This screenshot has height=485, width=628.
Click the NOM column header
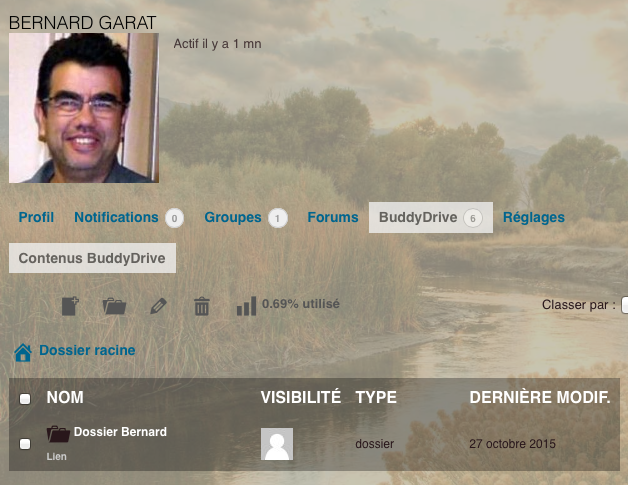click(x=65, y=397)
